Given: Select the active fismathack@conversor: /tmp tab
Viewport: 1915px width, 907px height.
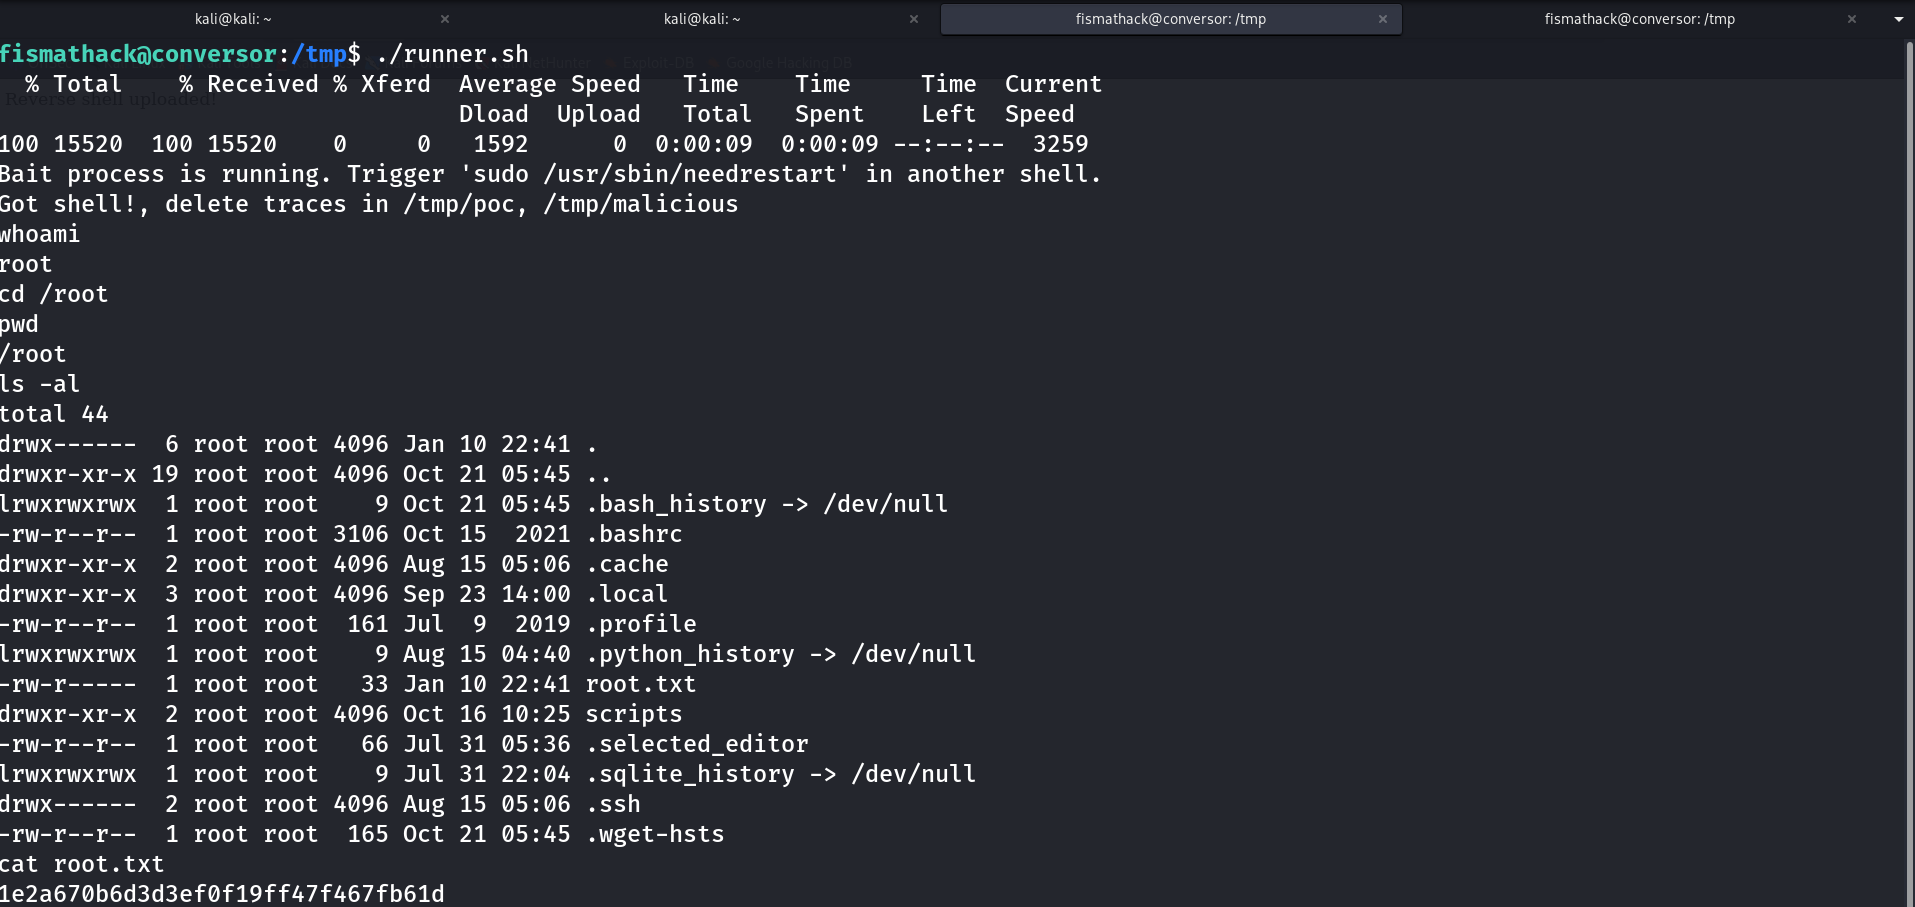Looking at the screenshot, I should pos(1171,19).
